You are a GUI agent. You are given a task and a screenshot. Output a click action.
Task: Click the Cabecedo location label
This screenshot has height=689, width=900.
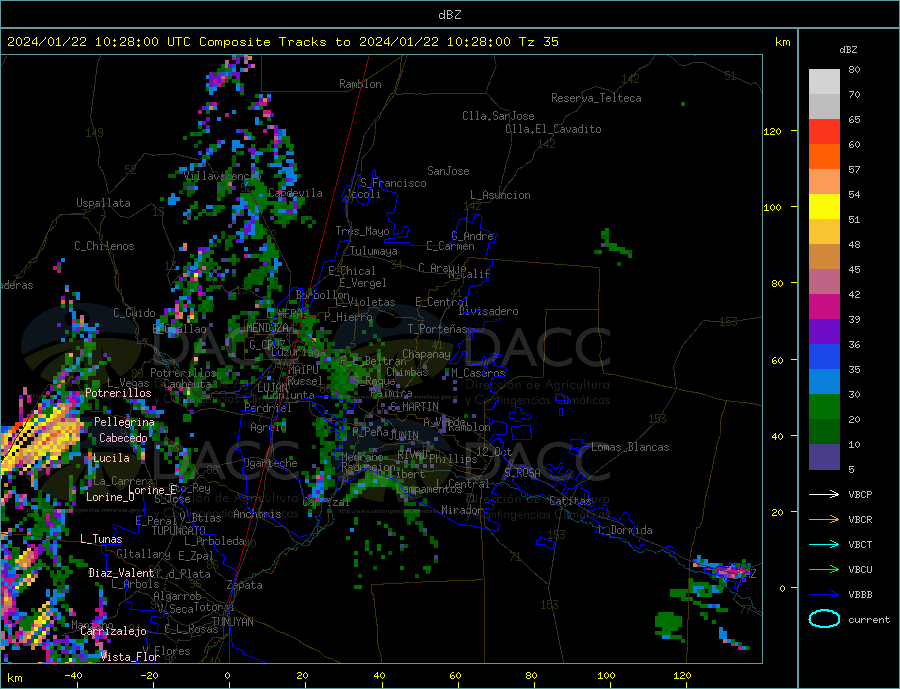(x=123, y=438)
